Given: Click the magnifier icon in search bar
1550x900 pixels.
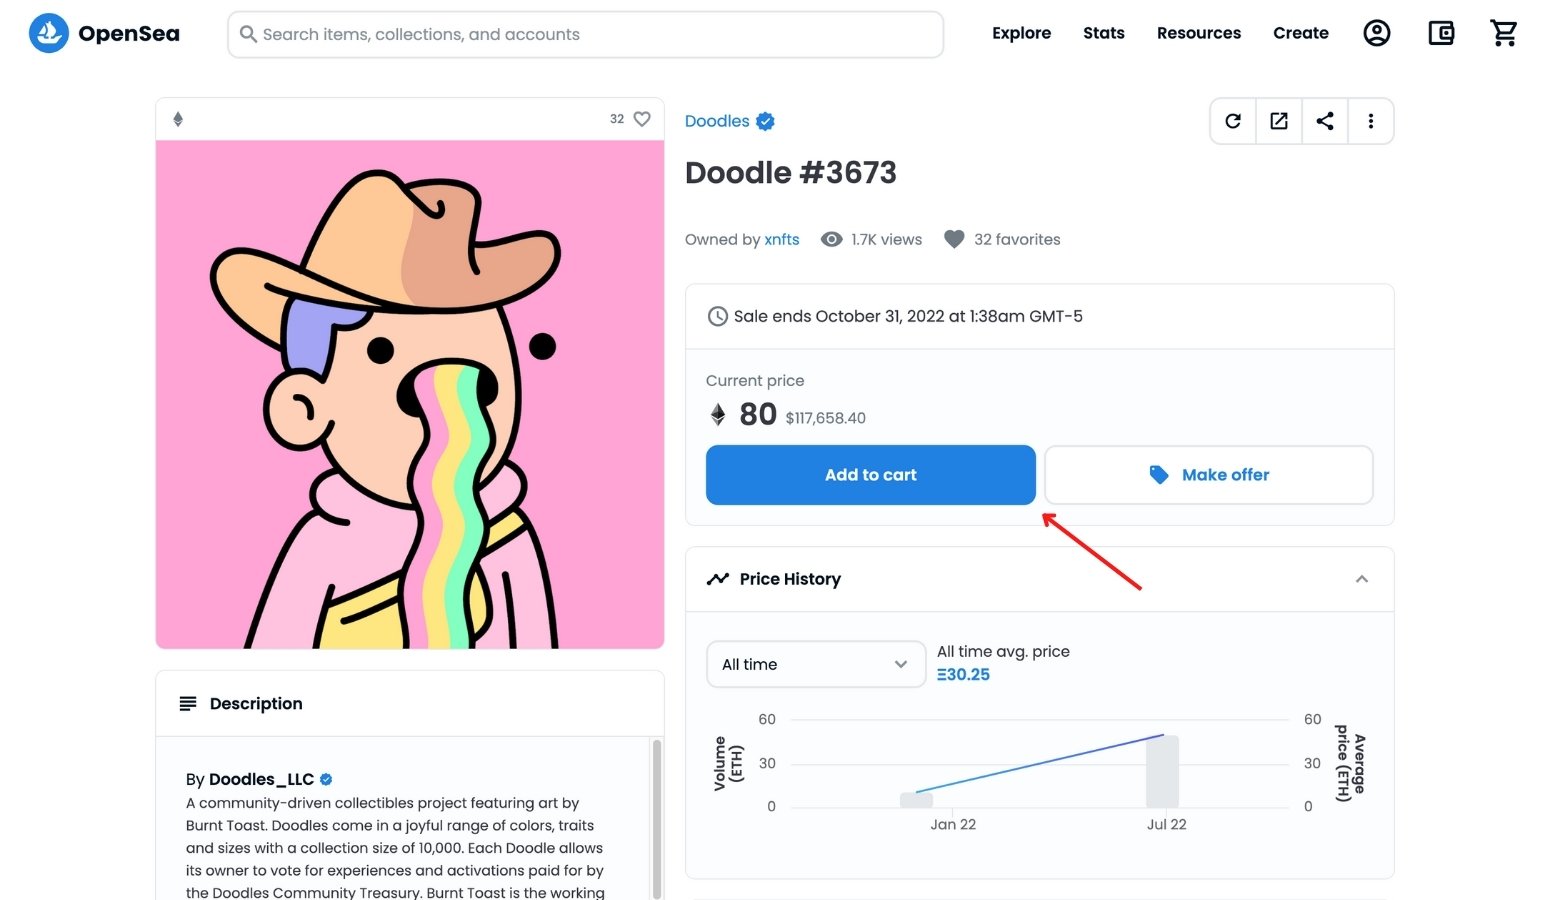Looking at the screenshot, I should (x=248, y=34).
